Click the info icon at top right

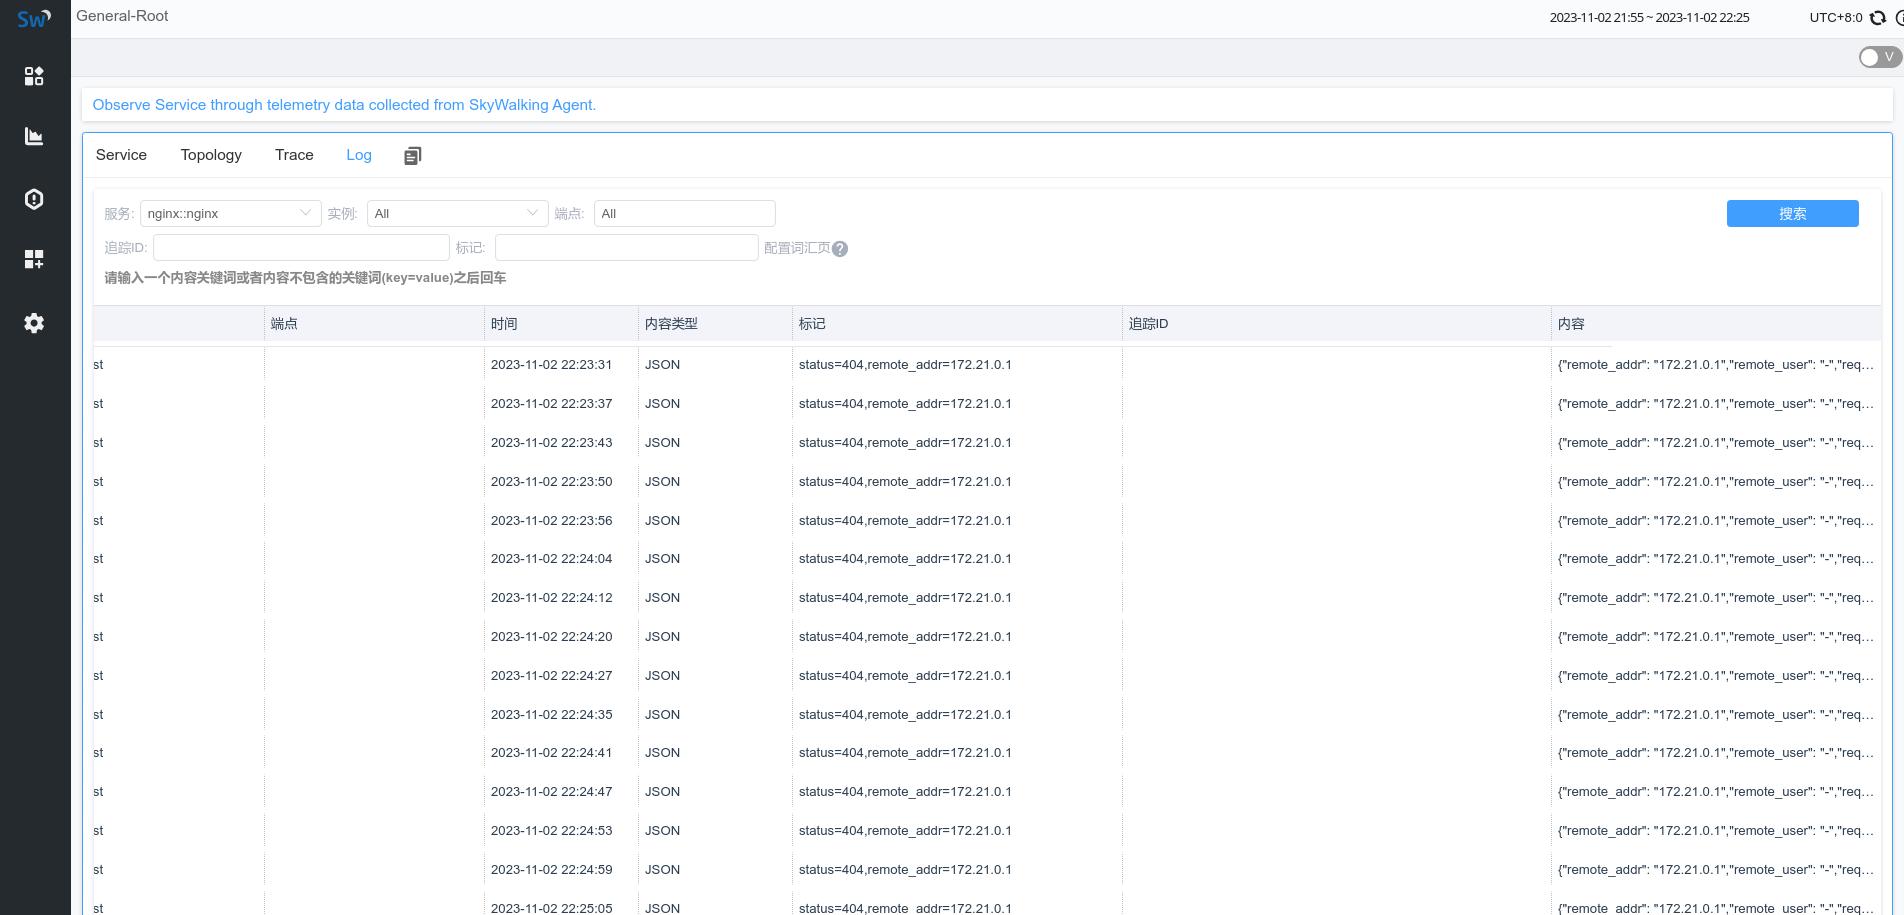coord(1898,18)
